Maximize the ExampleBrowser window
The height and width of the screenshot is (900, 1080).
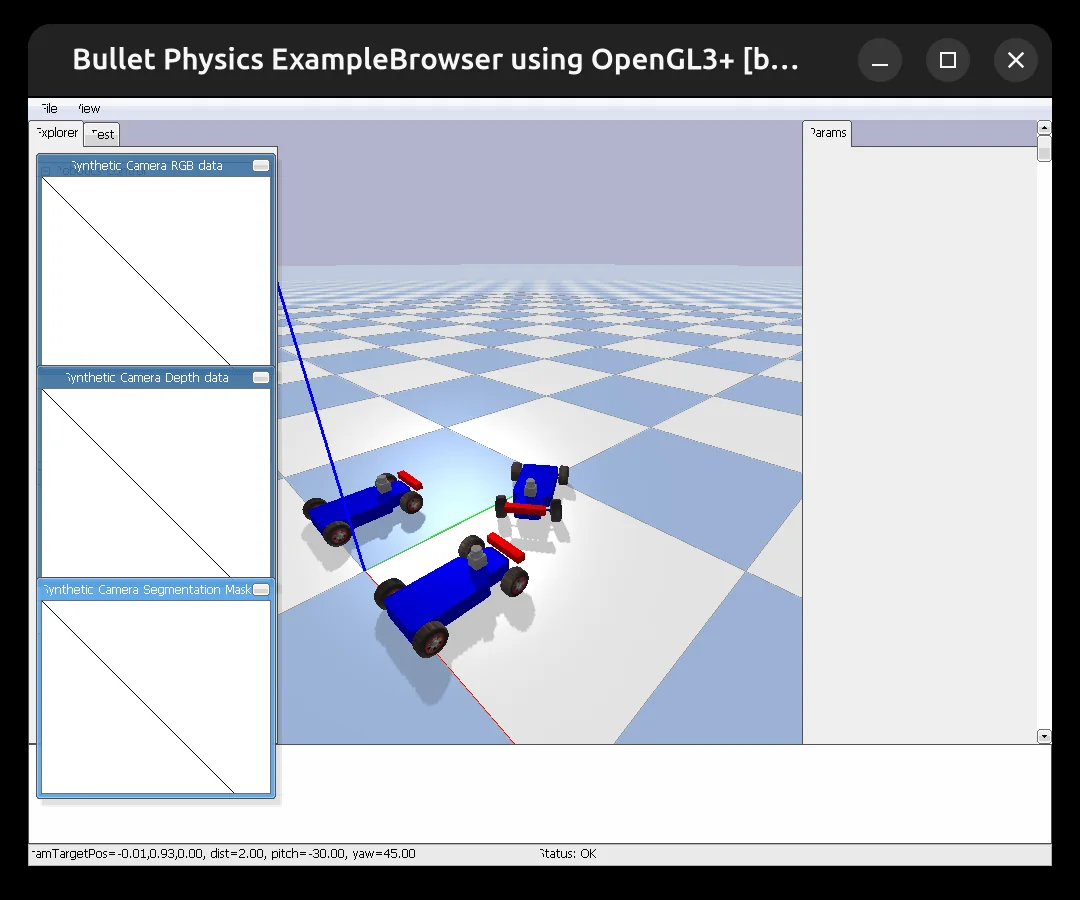click(x=948, y=61)
